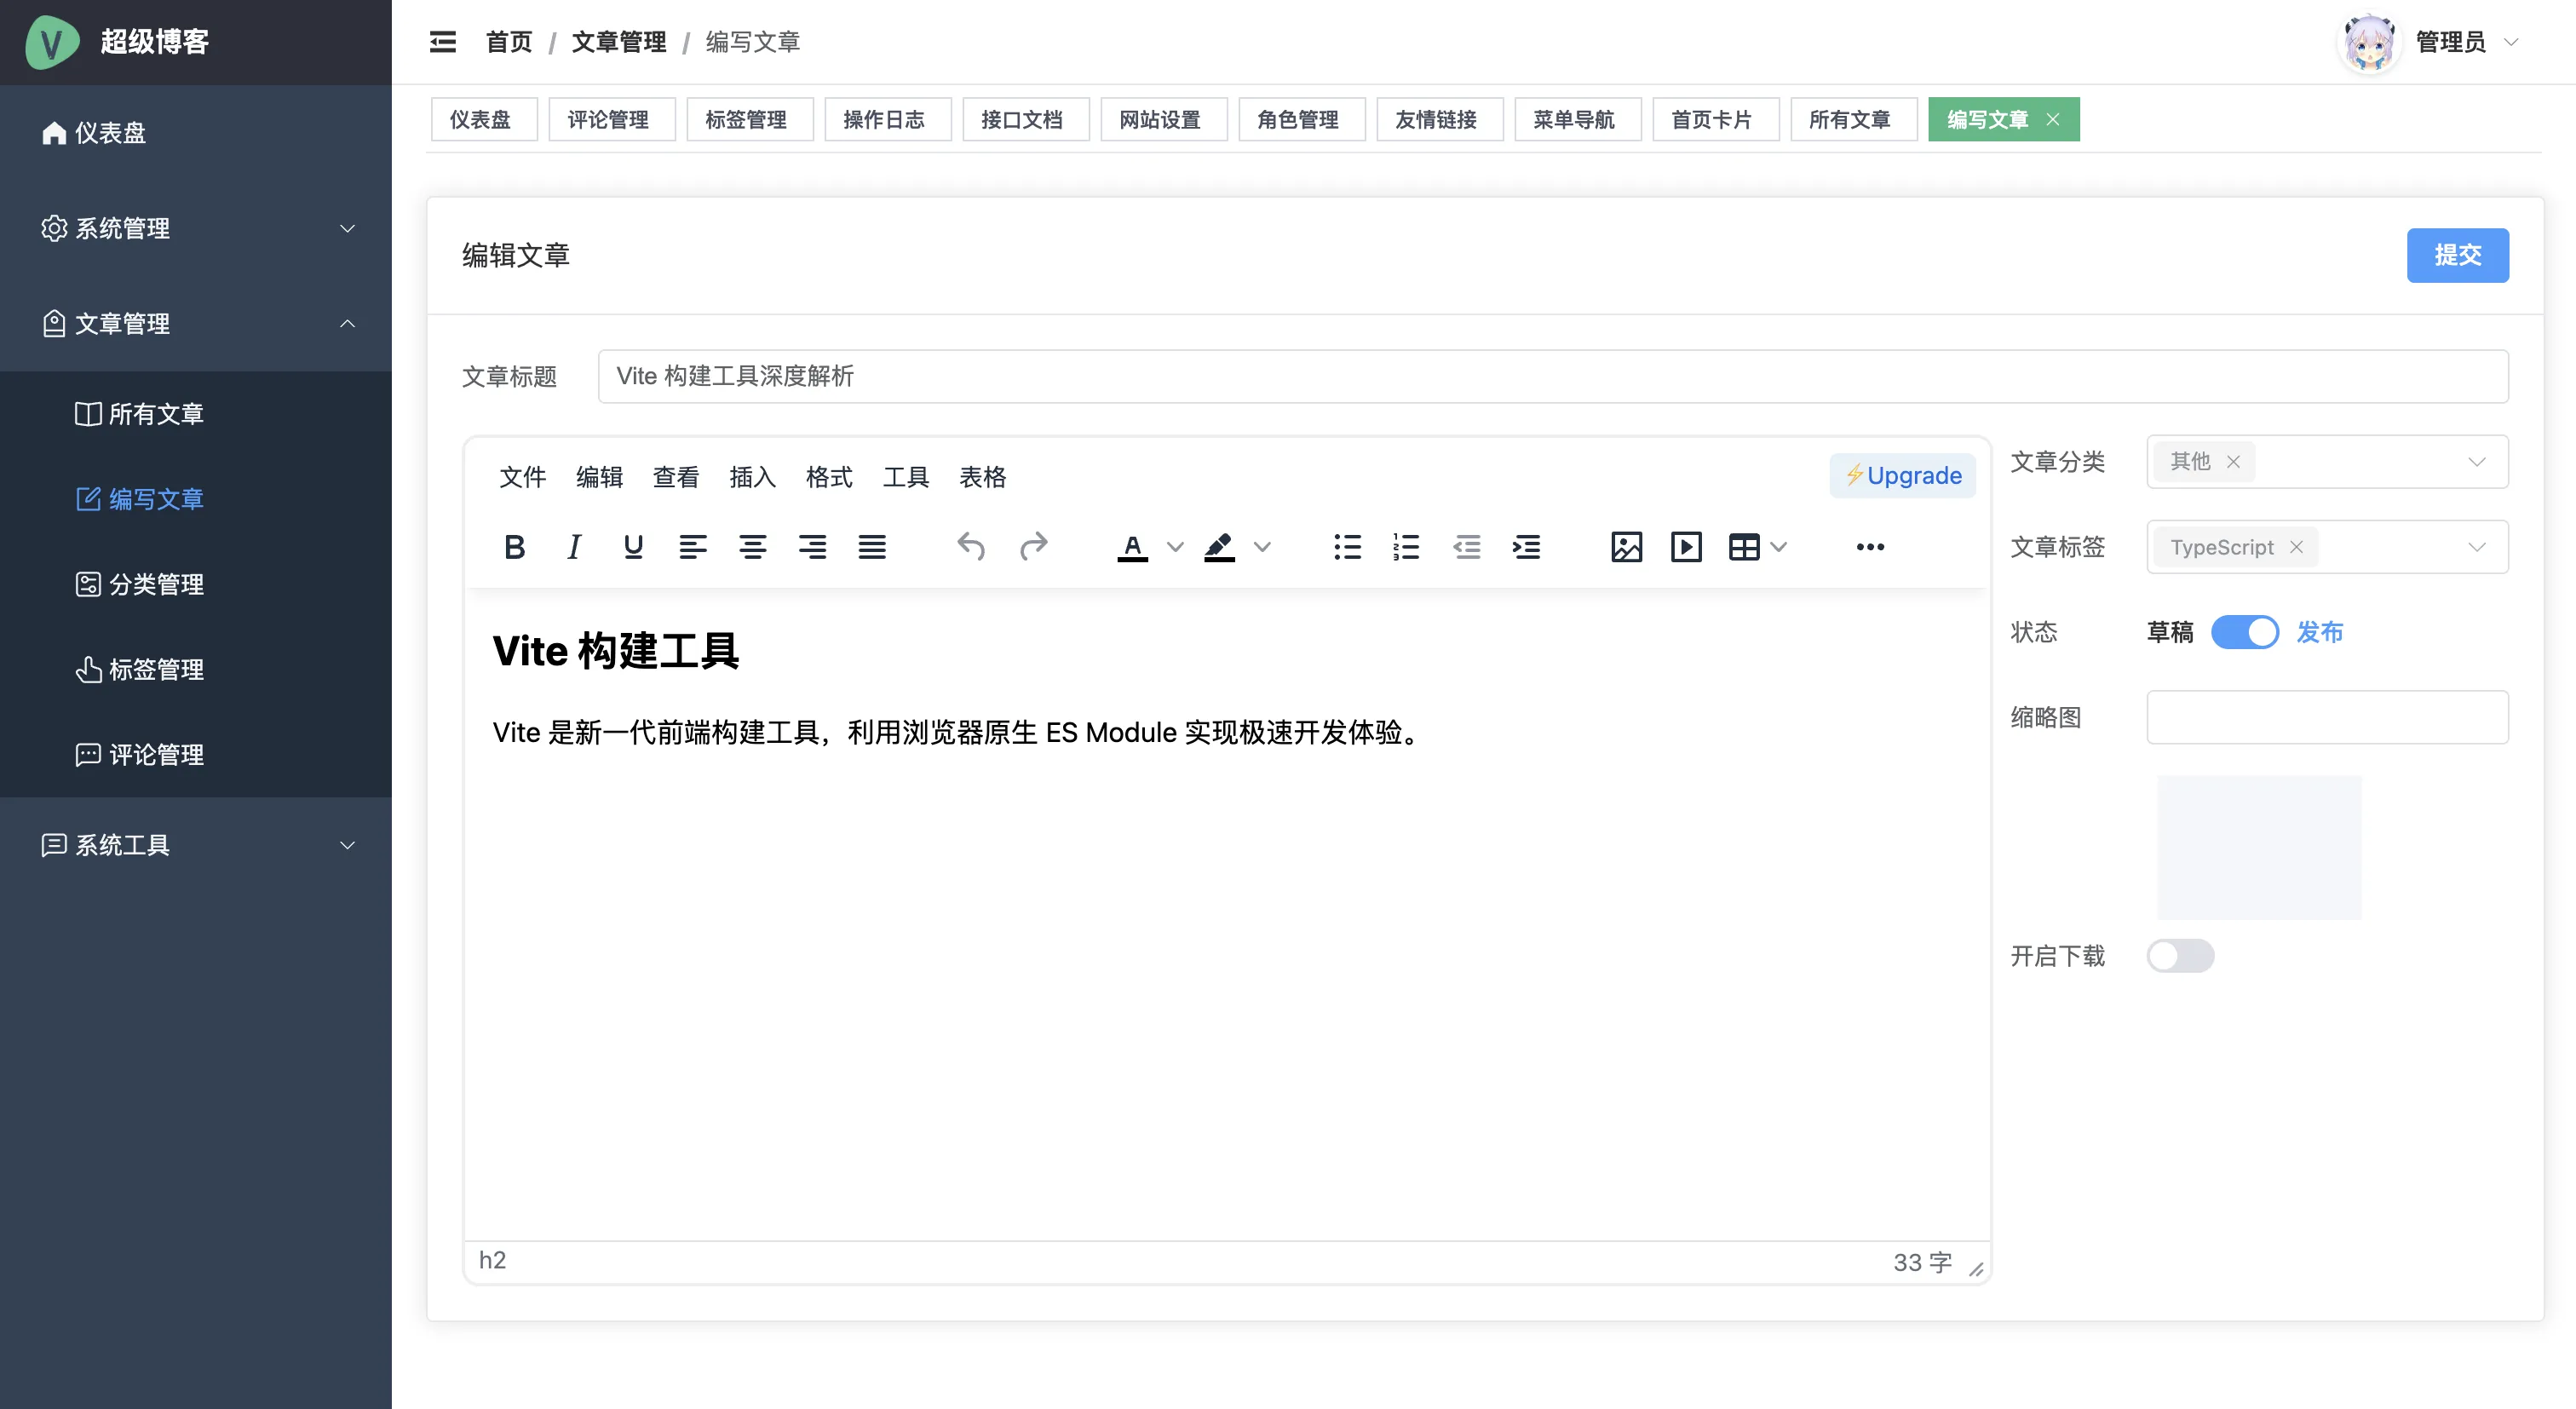Insert image into article
2576x1409 pixels.
coord(1626,547)
